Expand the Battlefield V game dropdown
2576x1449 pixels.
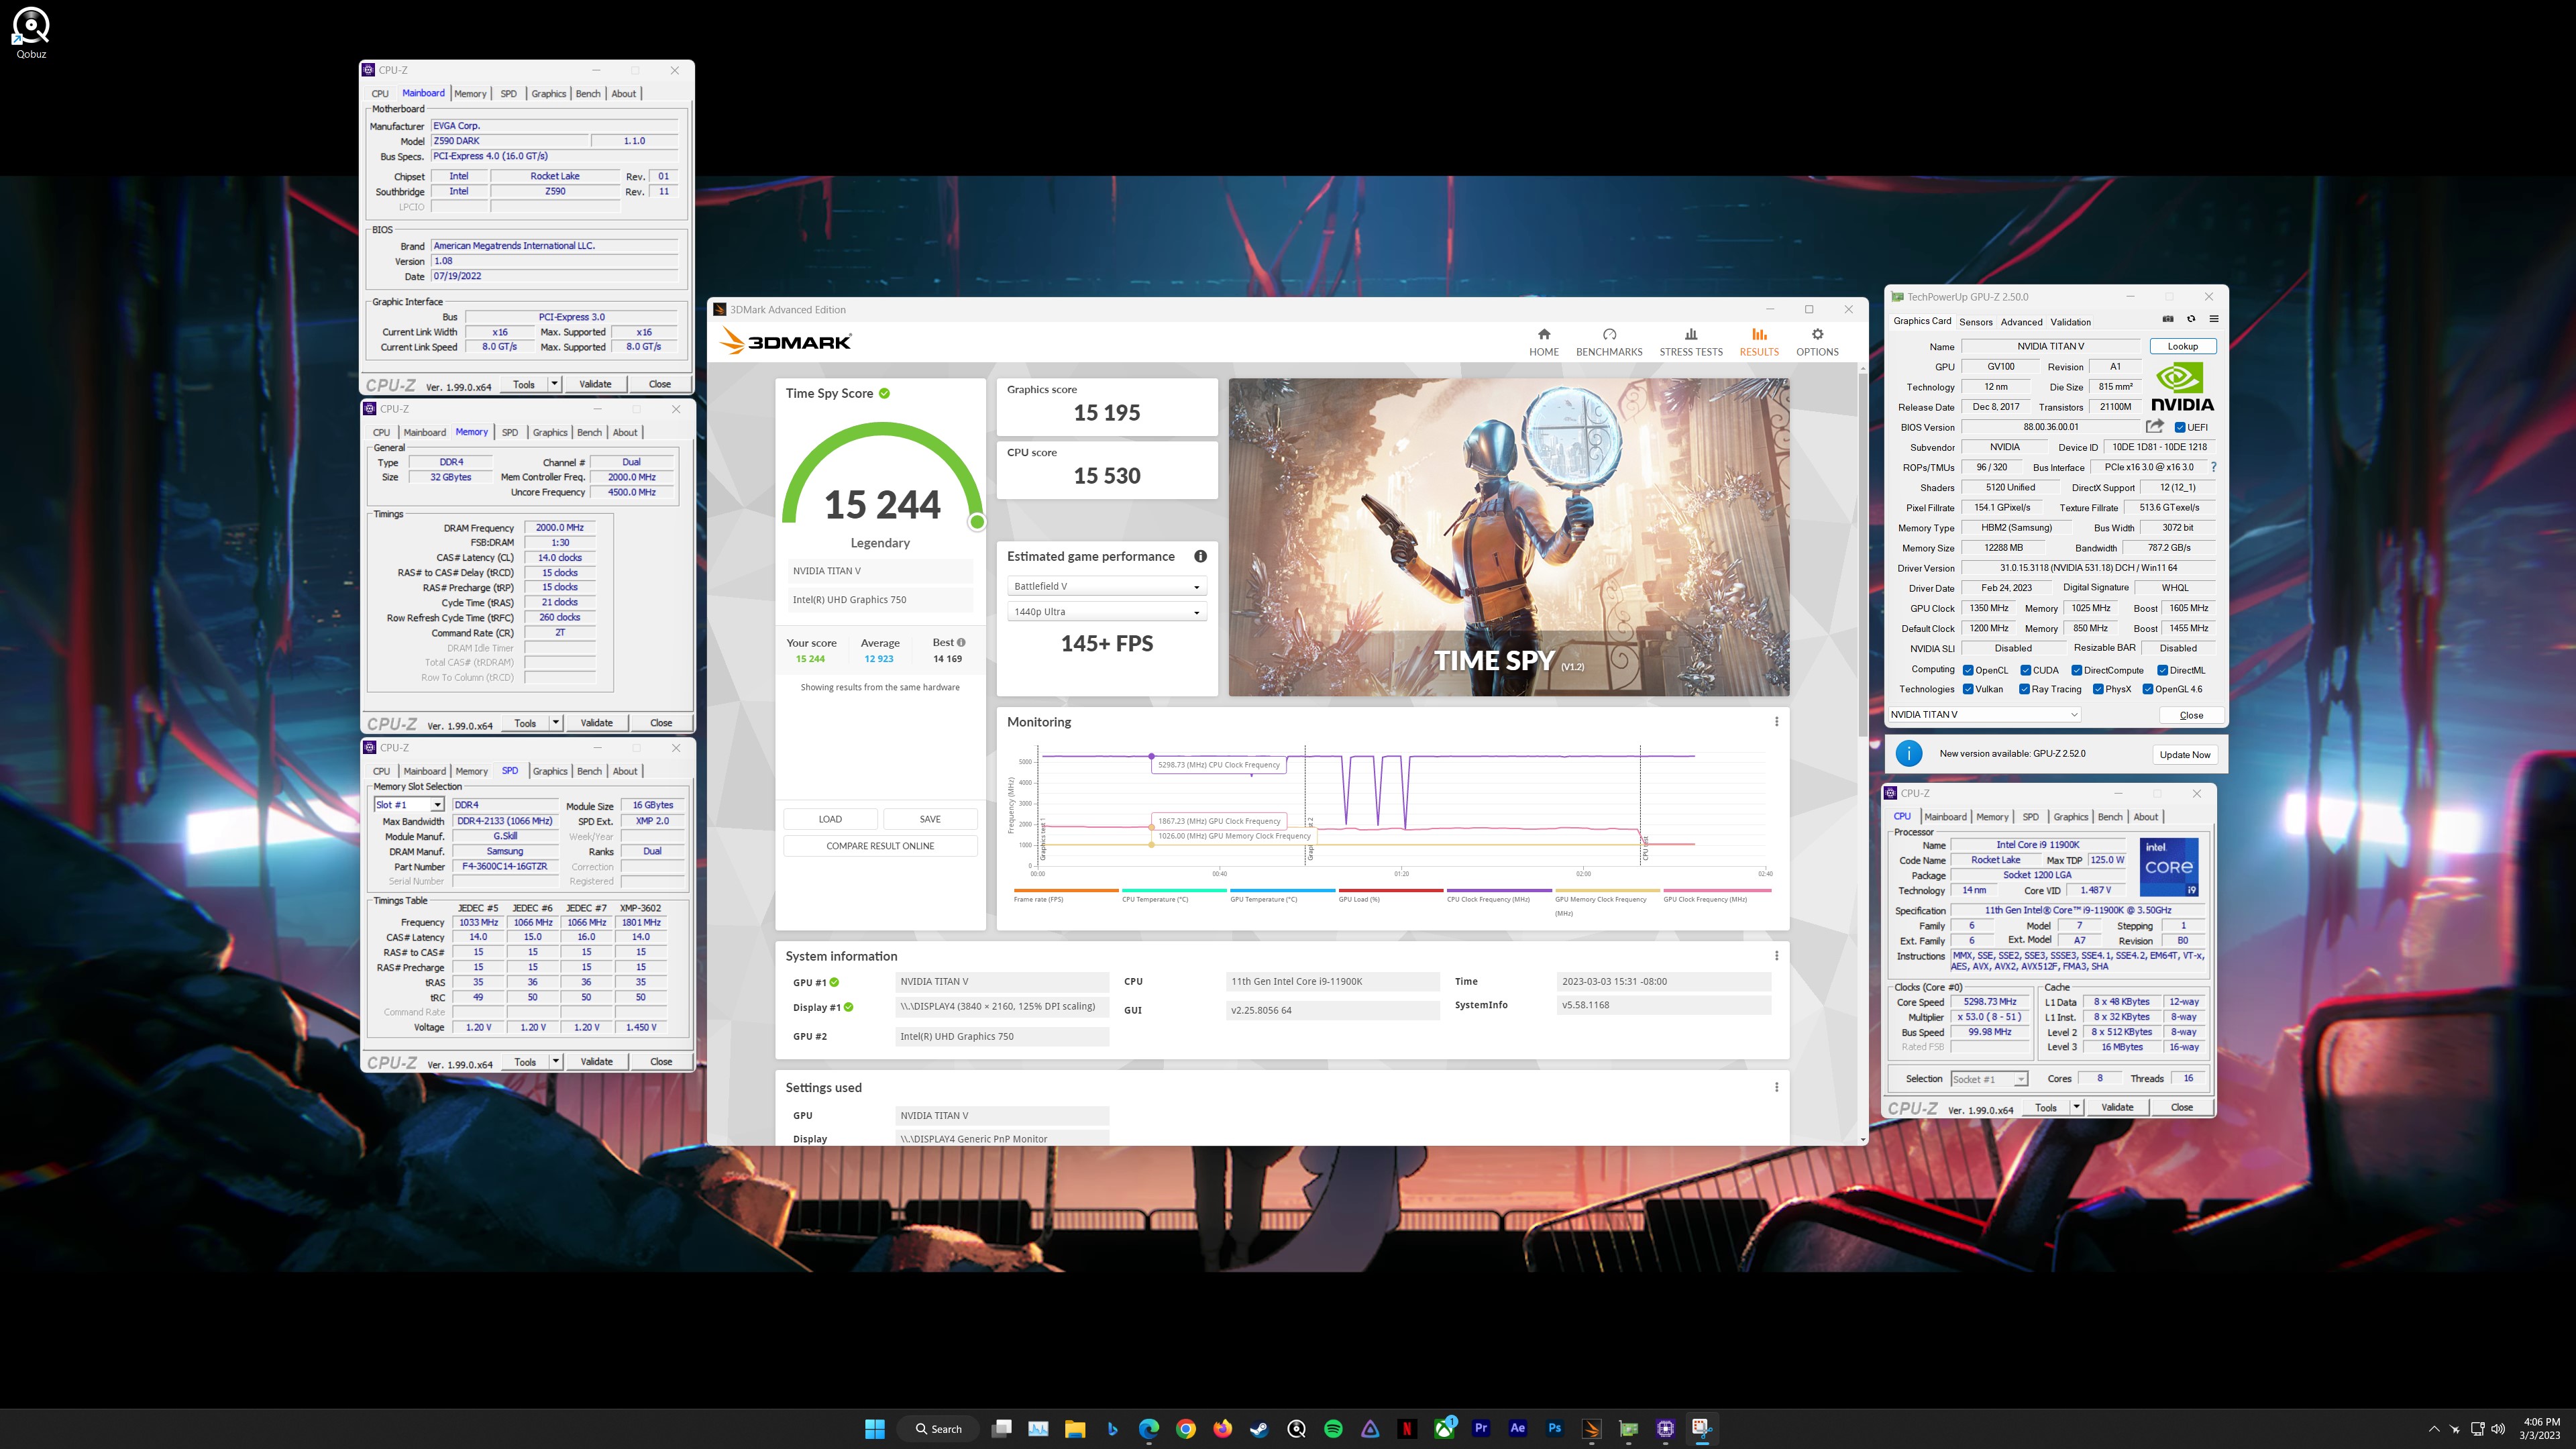point(1107,586)
